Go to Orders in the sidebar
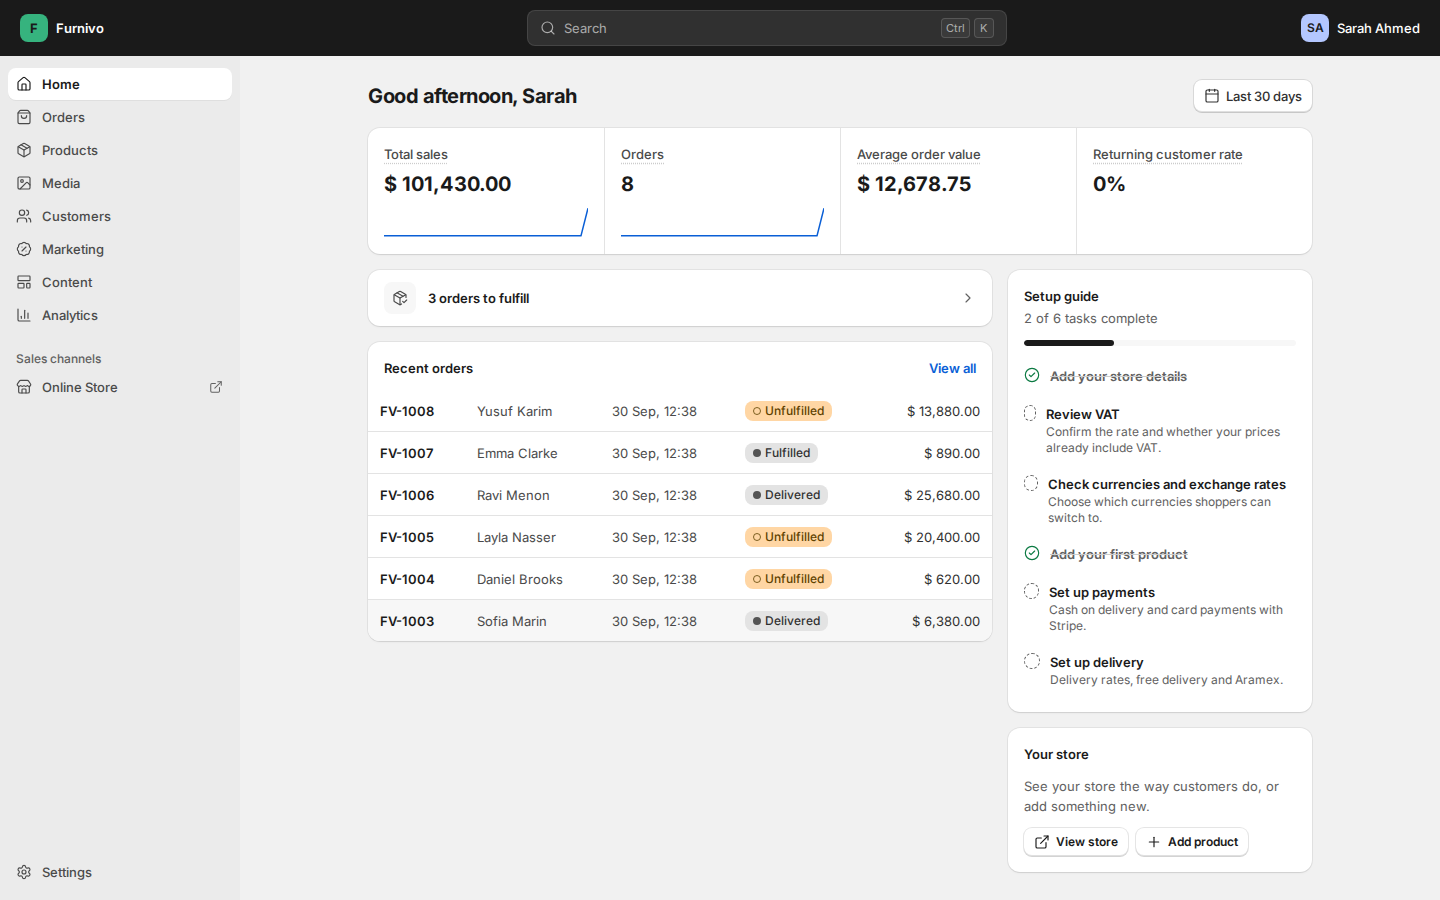1440x900 pixels. [x=120, y=117]
